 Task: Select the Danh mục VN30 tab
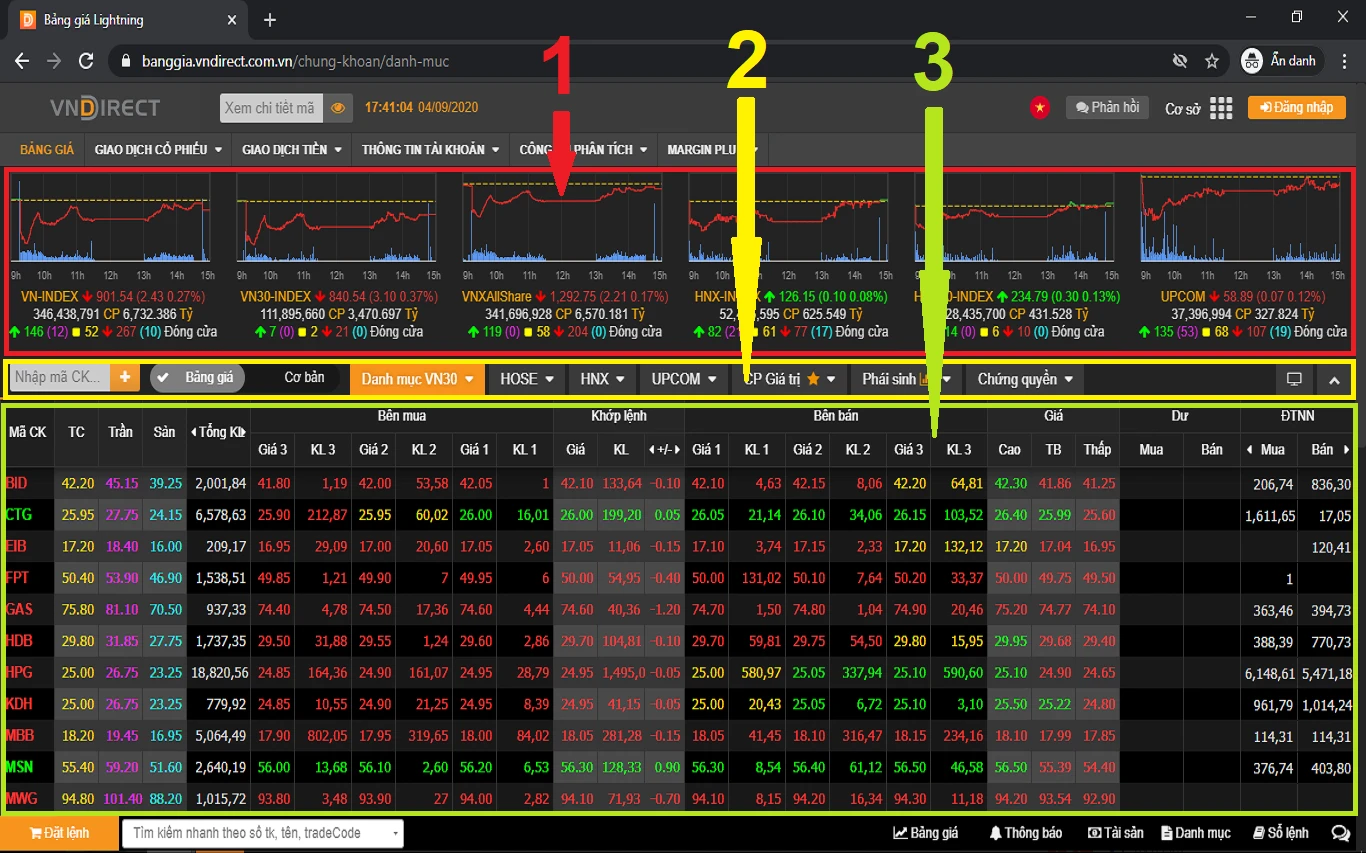pyautogui.click(x=416, y=379)
